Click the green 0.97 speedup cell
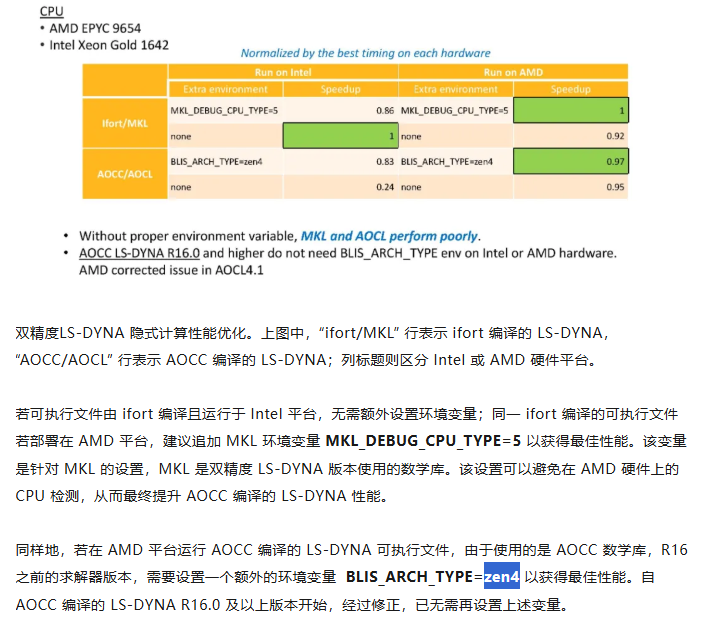Screen dimensions: 706x626 pos(571,161)
